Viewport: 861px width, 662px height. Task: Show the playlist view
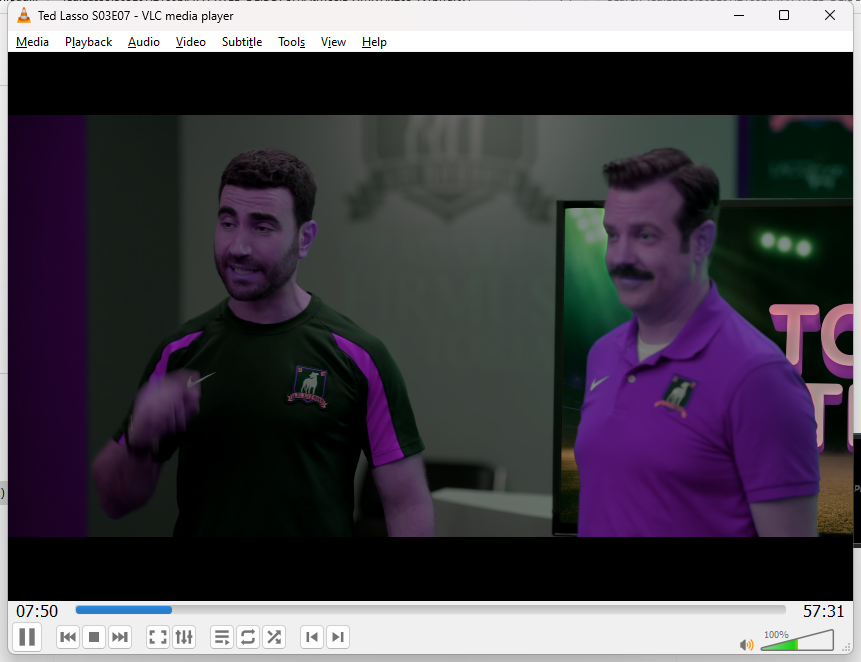pyautogui.click(x=220, y=637)
